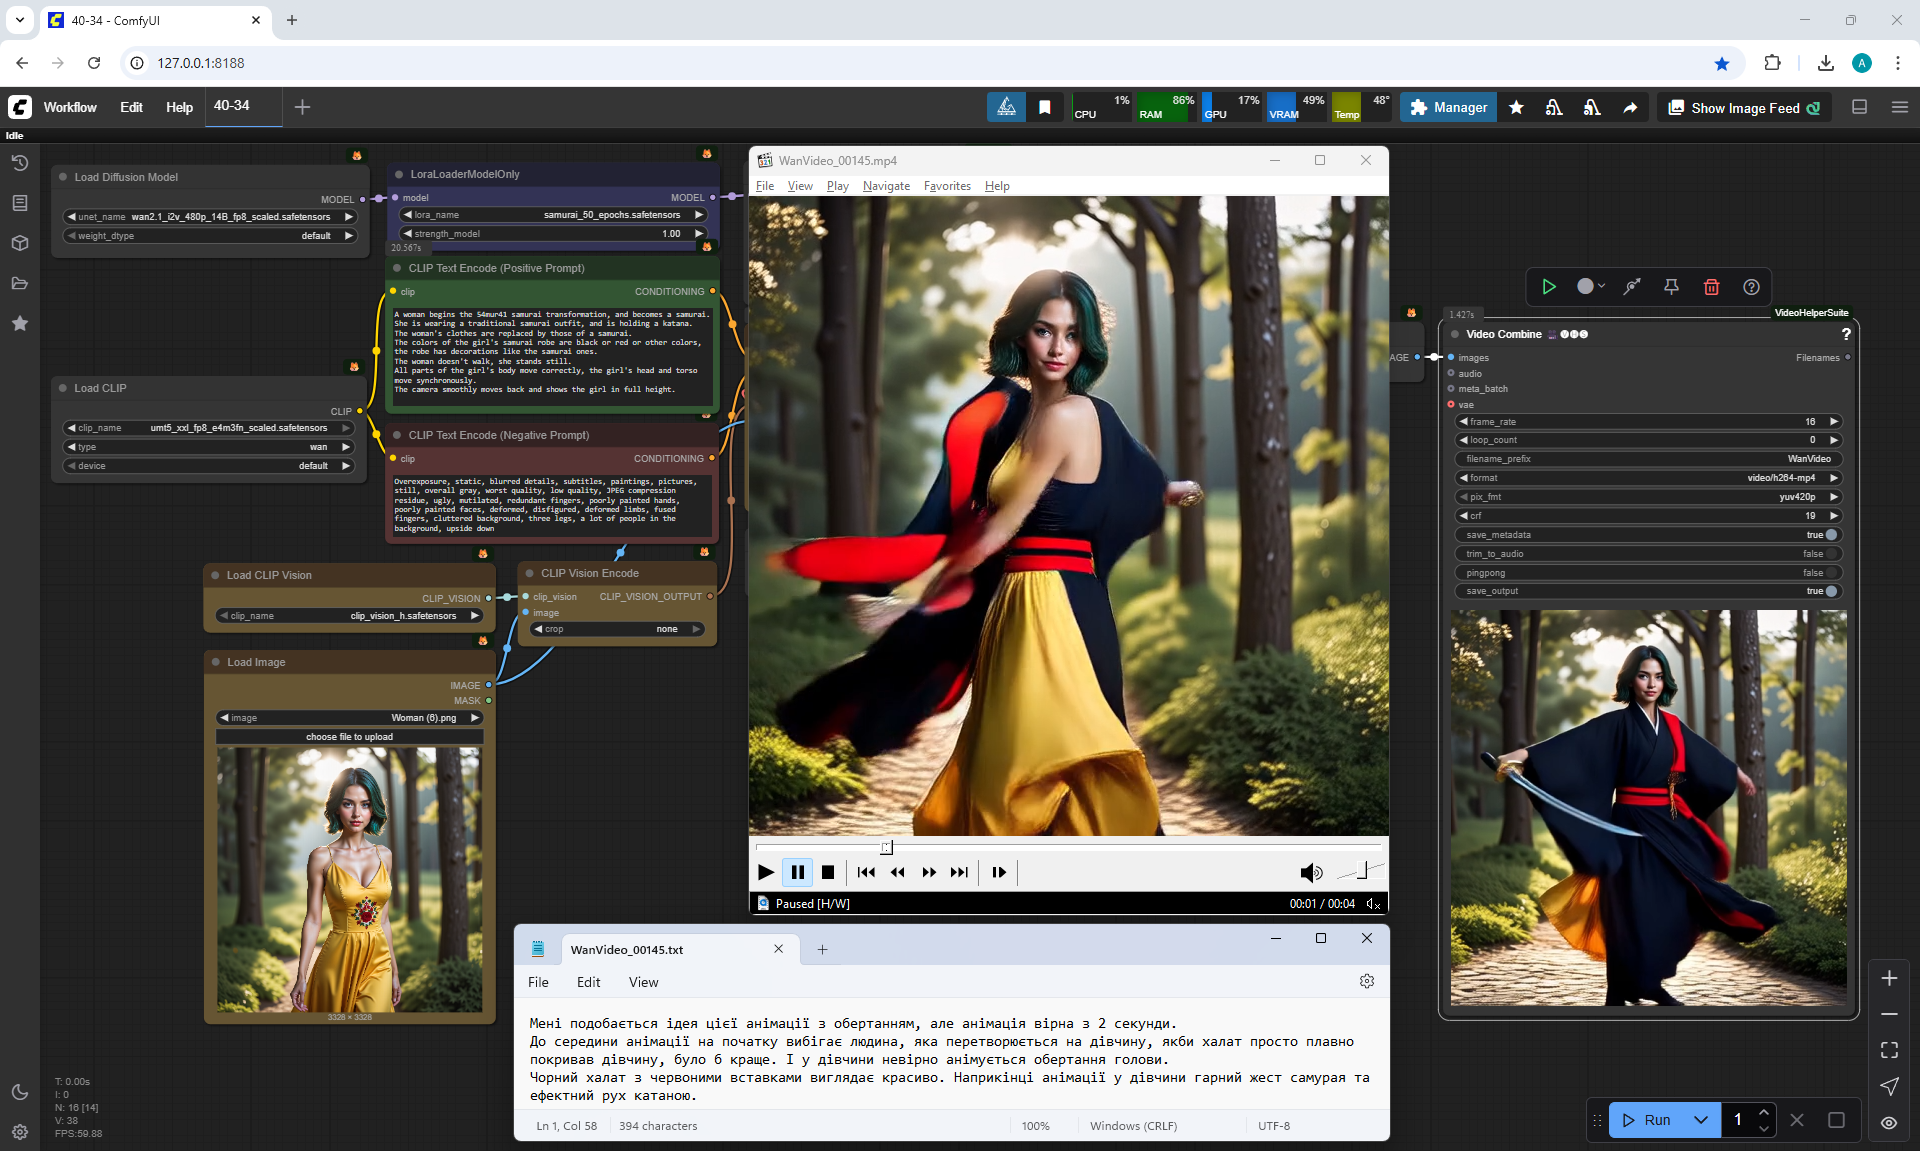Click choose file to upload button
Image resolution: width=1920 pixels, height=1151 pixels.
(349, 737)
